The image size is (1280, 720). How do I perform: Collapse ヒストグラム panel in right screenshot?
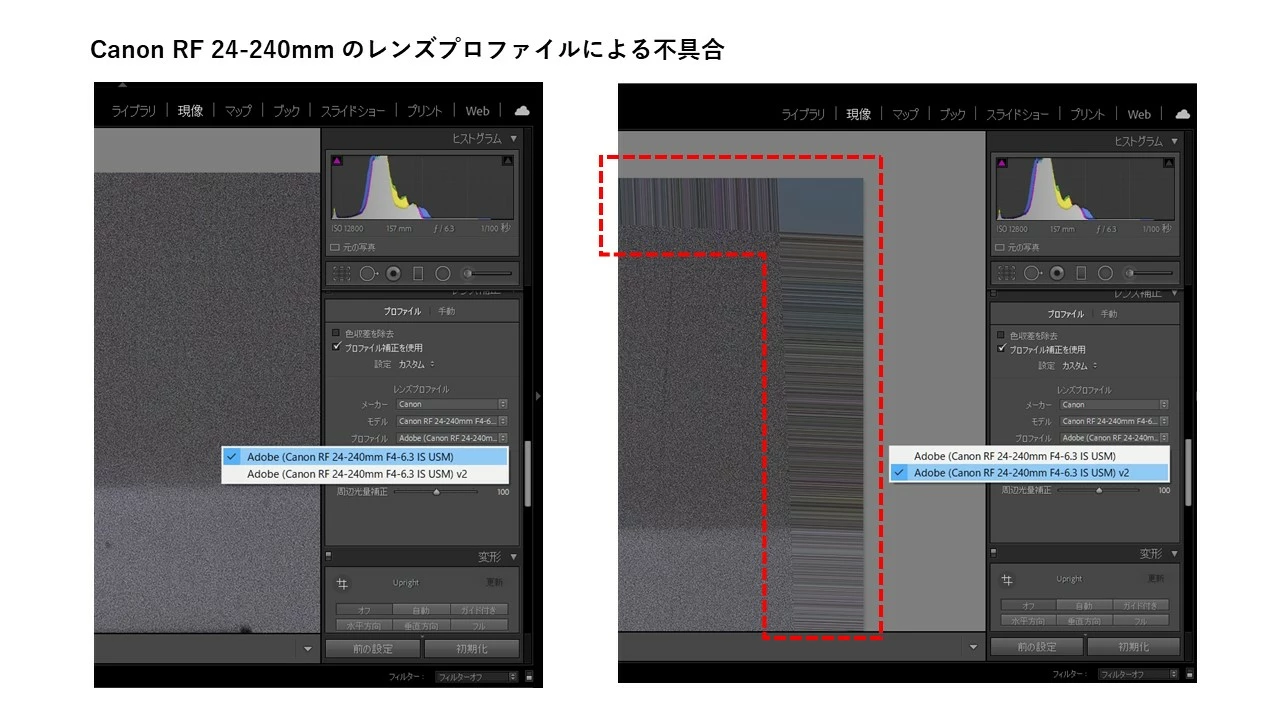tap(1174, 142)
